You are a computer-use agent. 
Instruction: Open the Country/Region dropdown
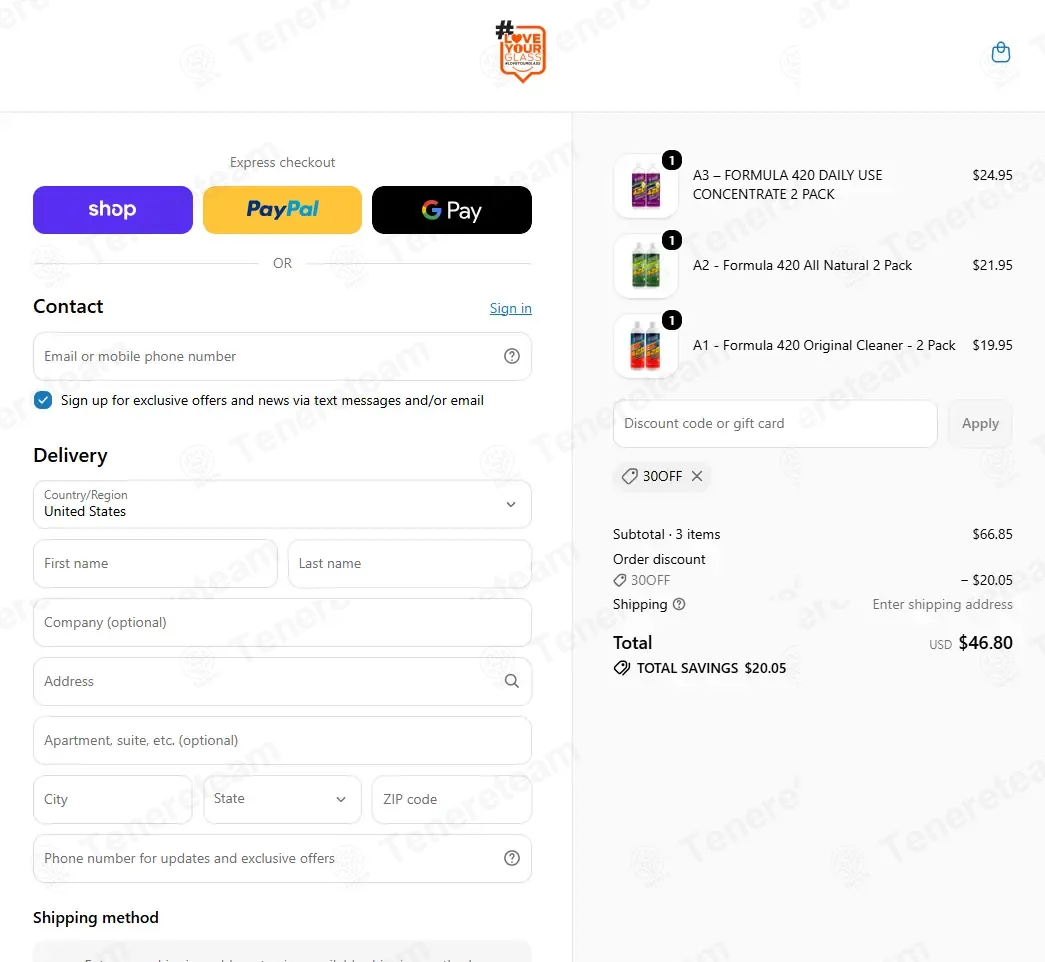(x=283, y=504)
